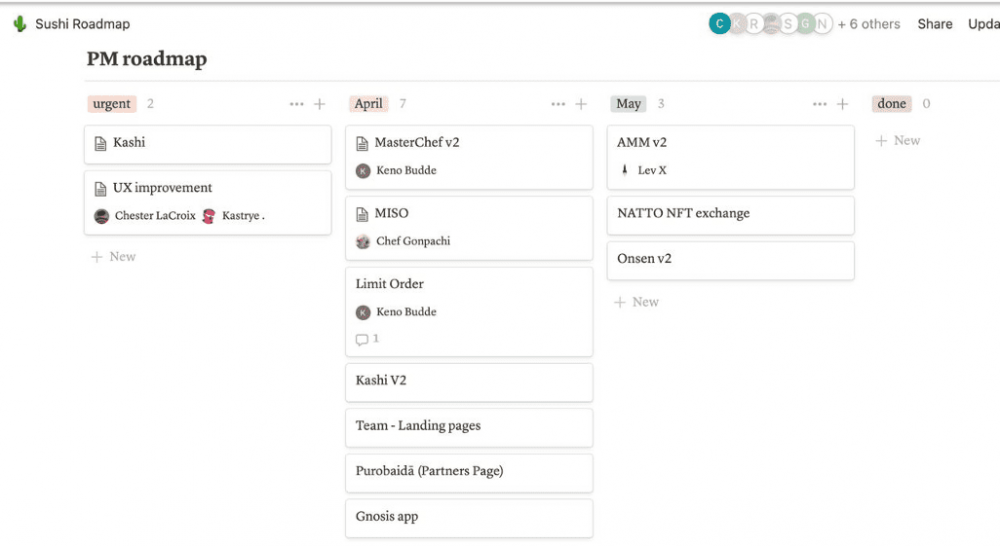Click the plus icon in May column header
The image size is (1000, 546).
click(842, 104)
